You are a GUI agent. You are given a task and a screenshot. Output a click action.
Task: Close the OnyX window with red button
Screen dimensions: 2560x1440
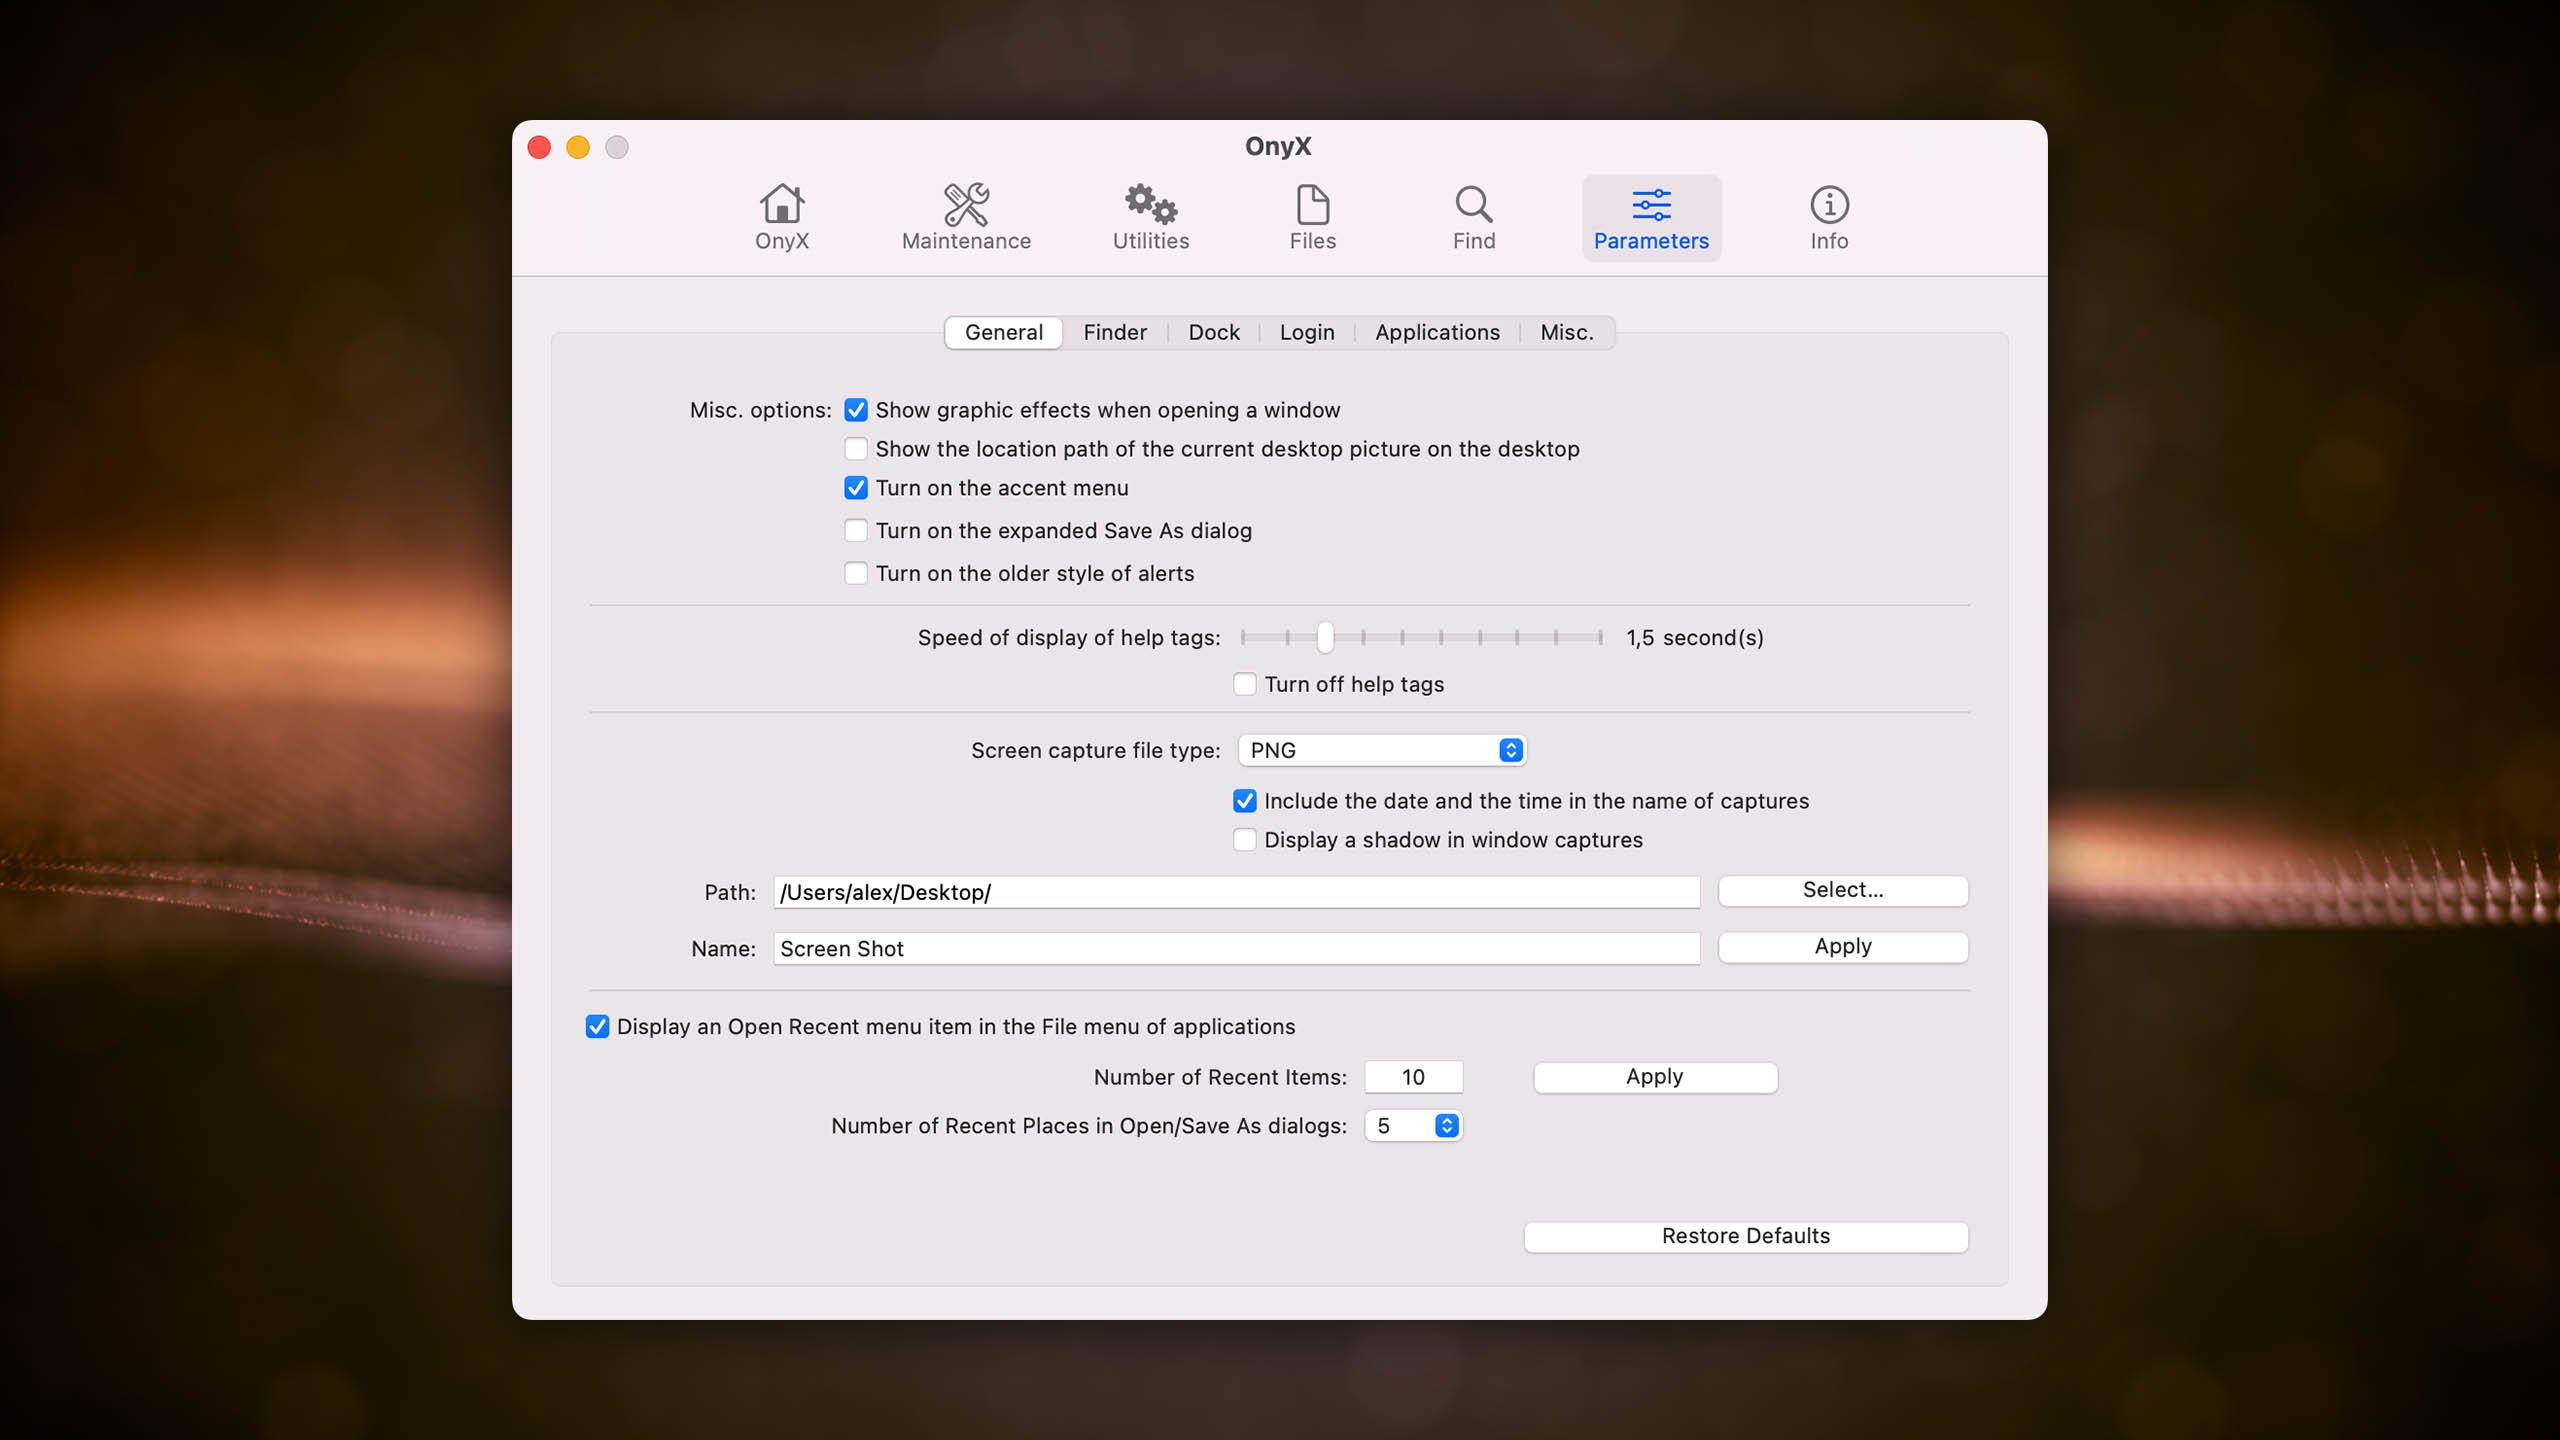pos(539,147)
